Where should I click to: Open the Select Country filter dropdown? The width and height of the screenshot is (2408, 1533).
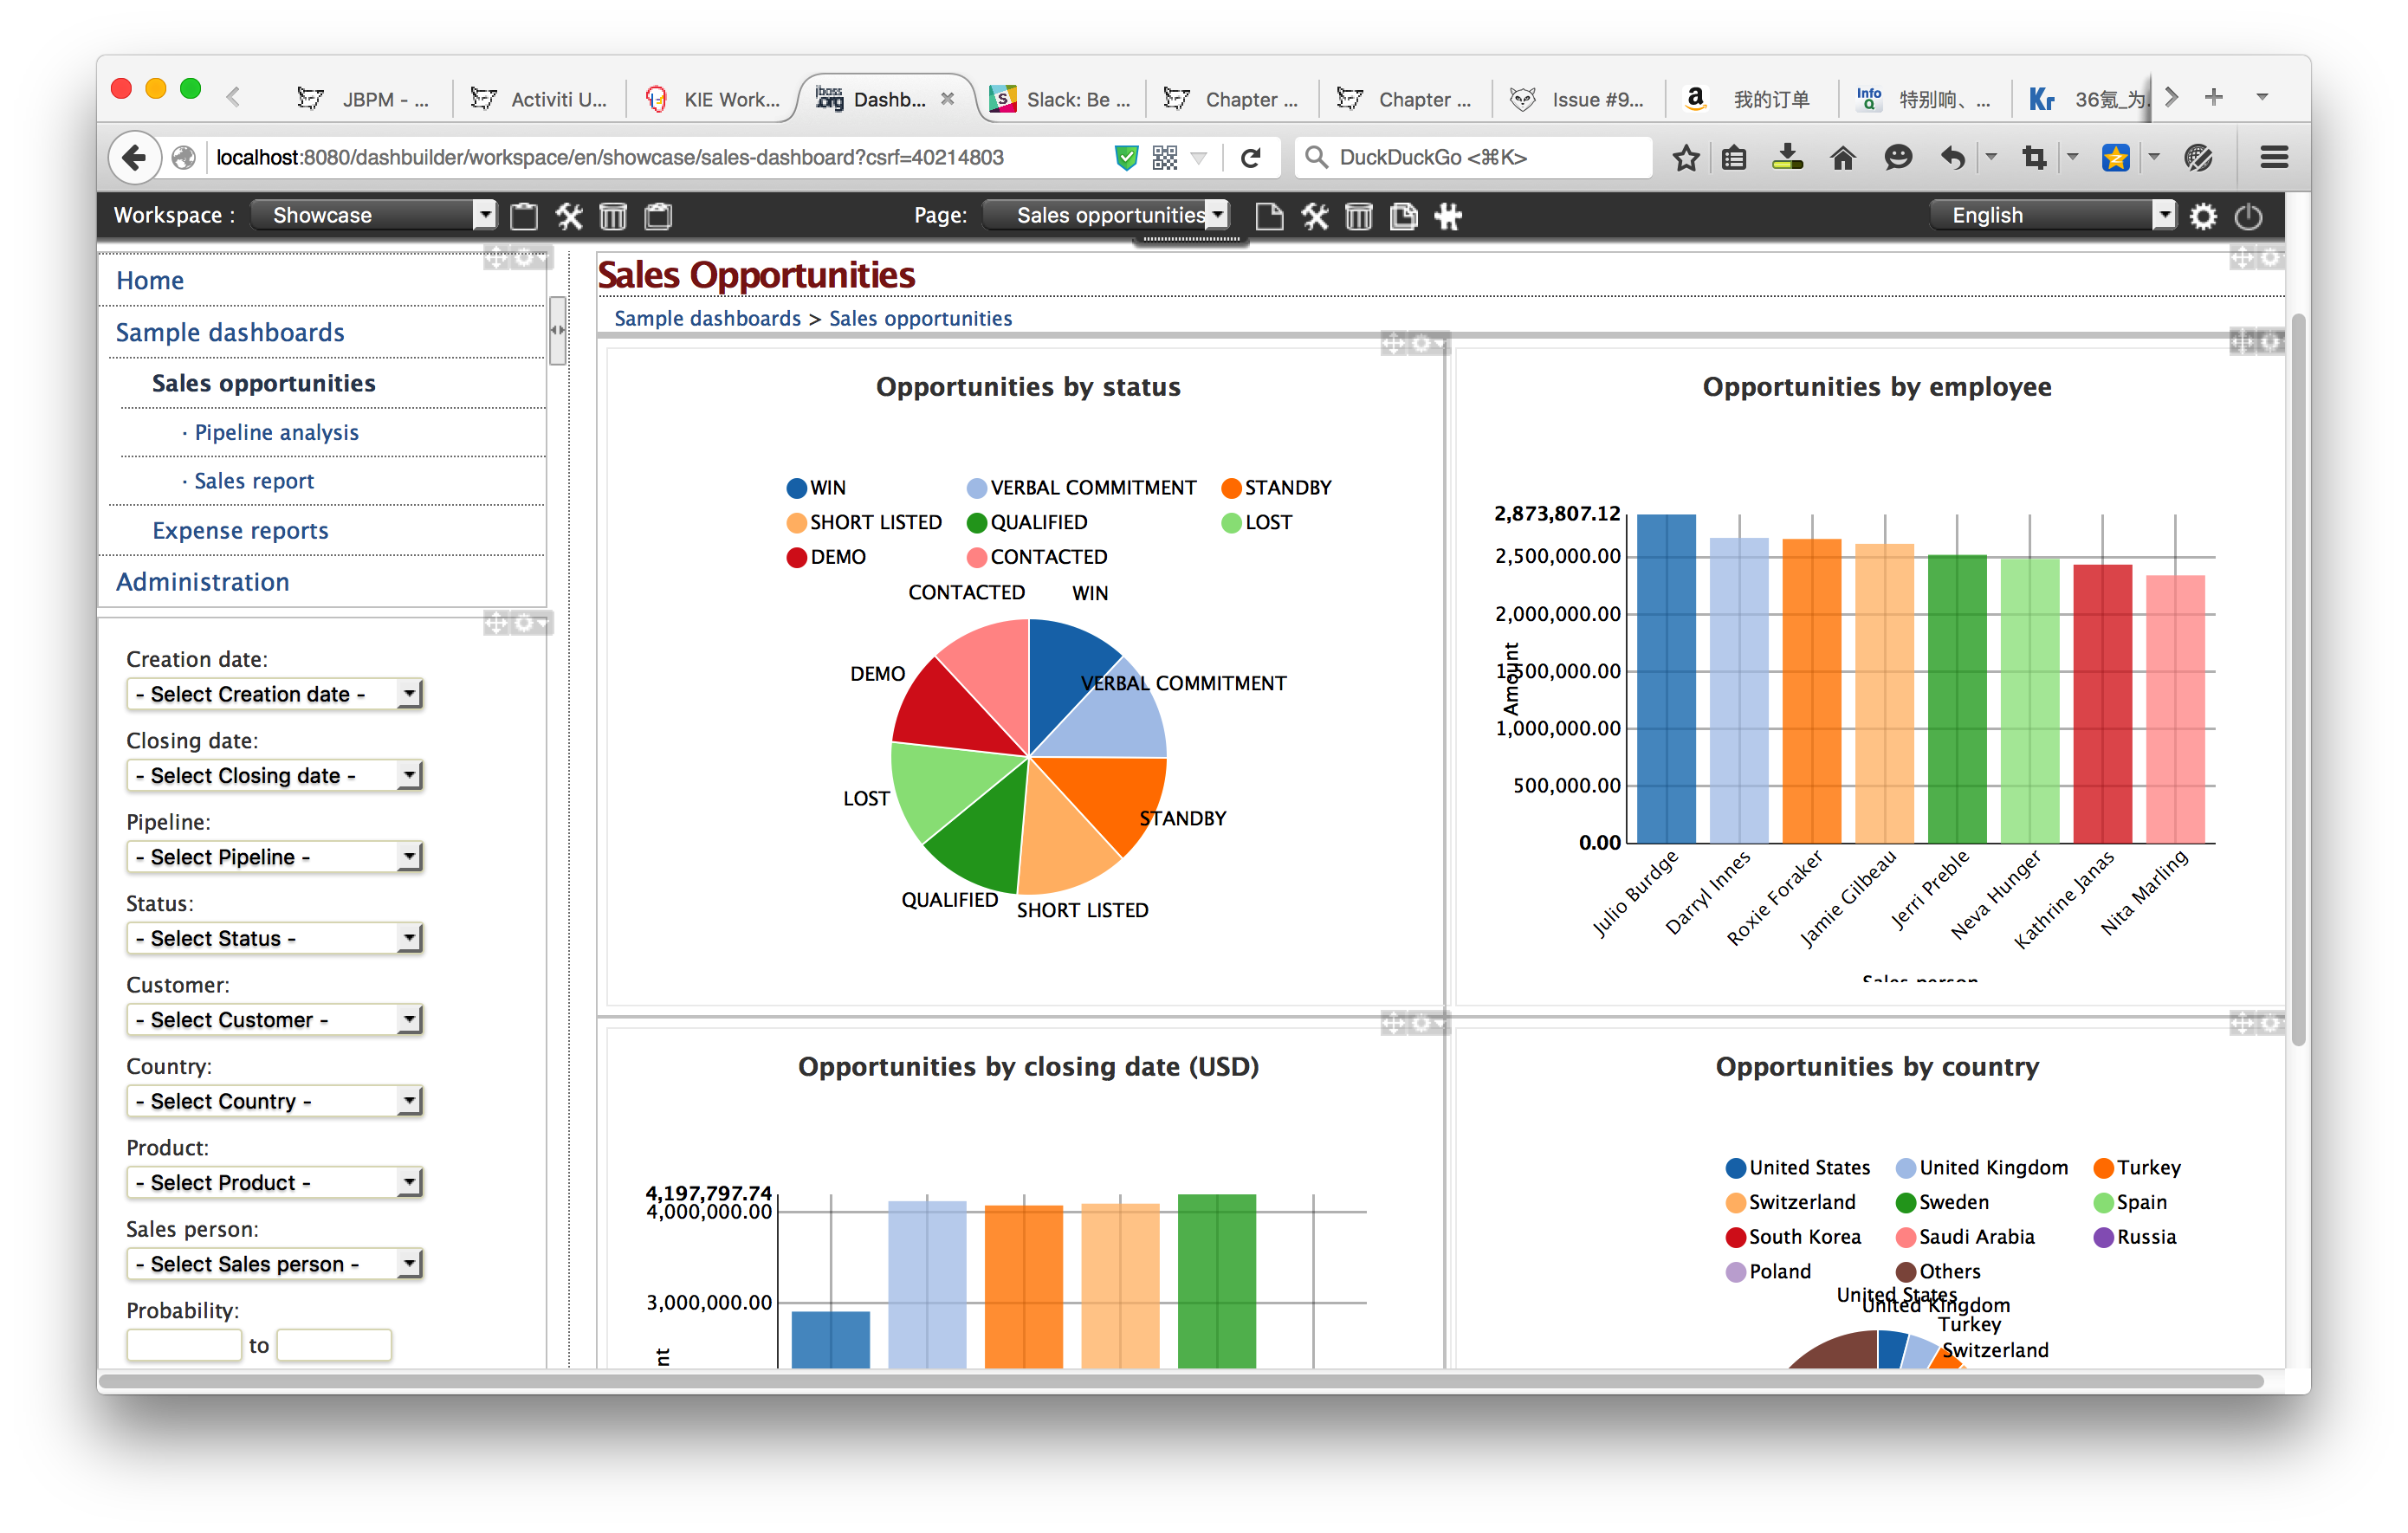275,1101
